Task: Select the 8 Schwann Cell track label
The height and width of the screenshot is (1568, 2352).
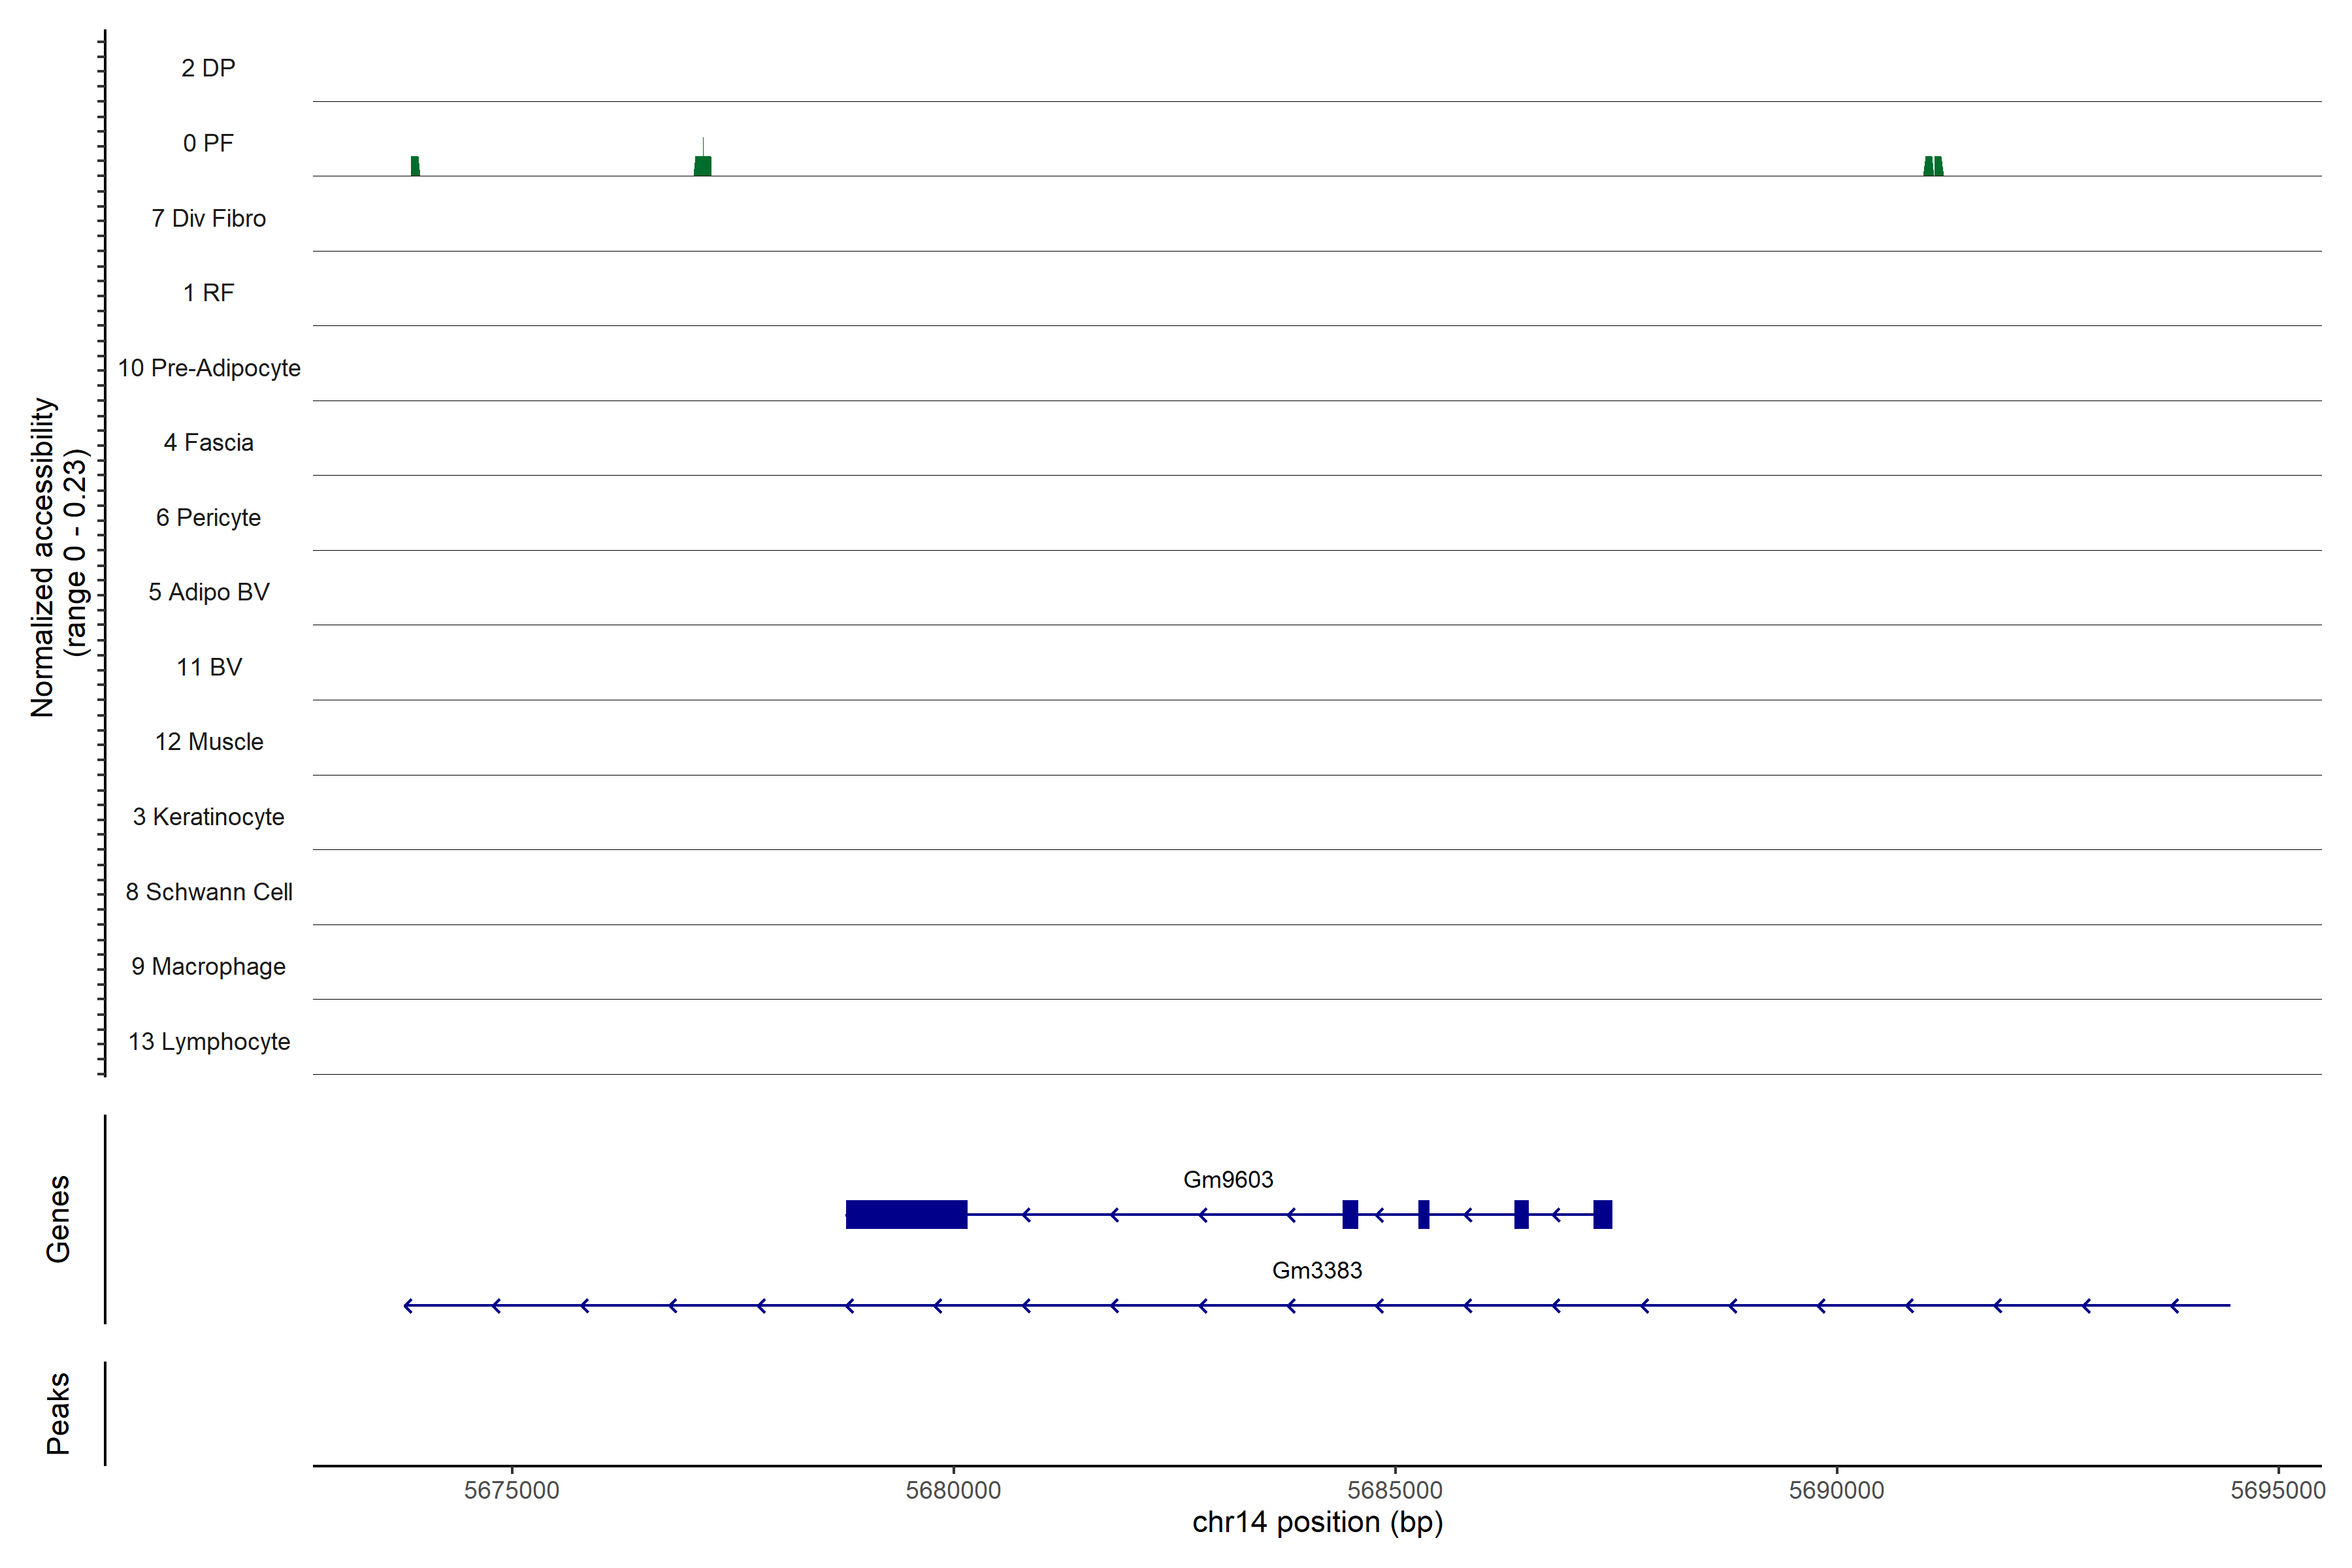Action: [x=209, y=892]
